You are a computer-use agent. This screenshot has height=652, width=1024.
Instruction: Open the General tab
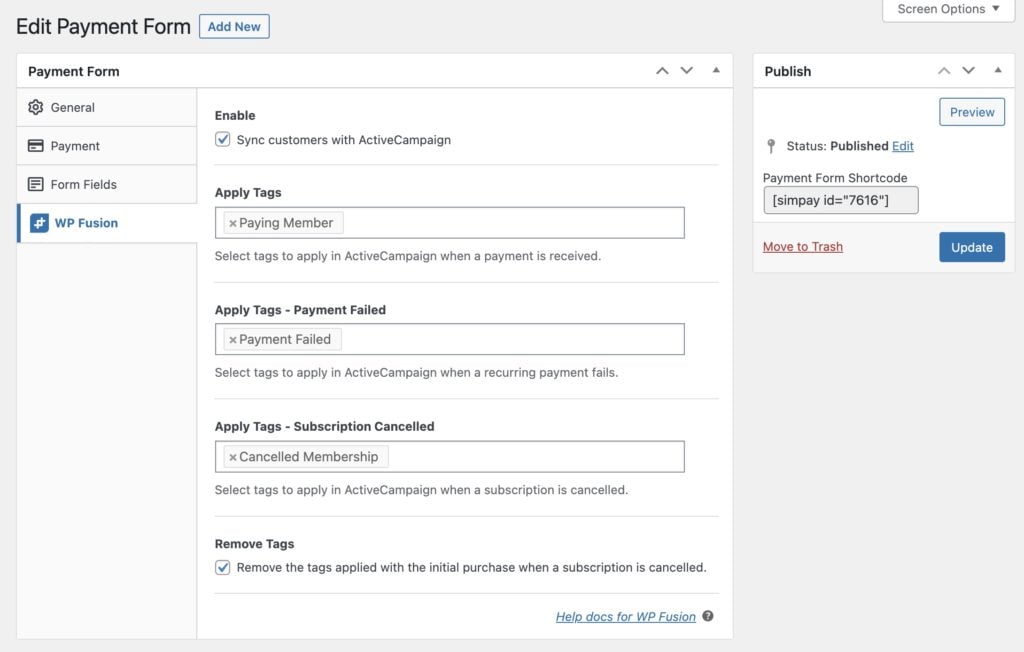[106, 107]
